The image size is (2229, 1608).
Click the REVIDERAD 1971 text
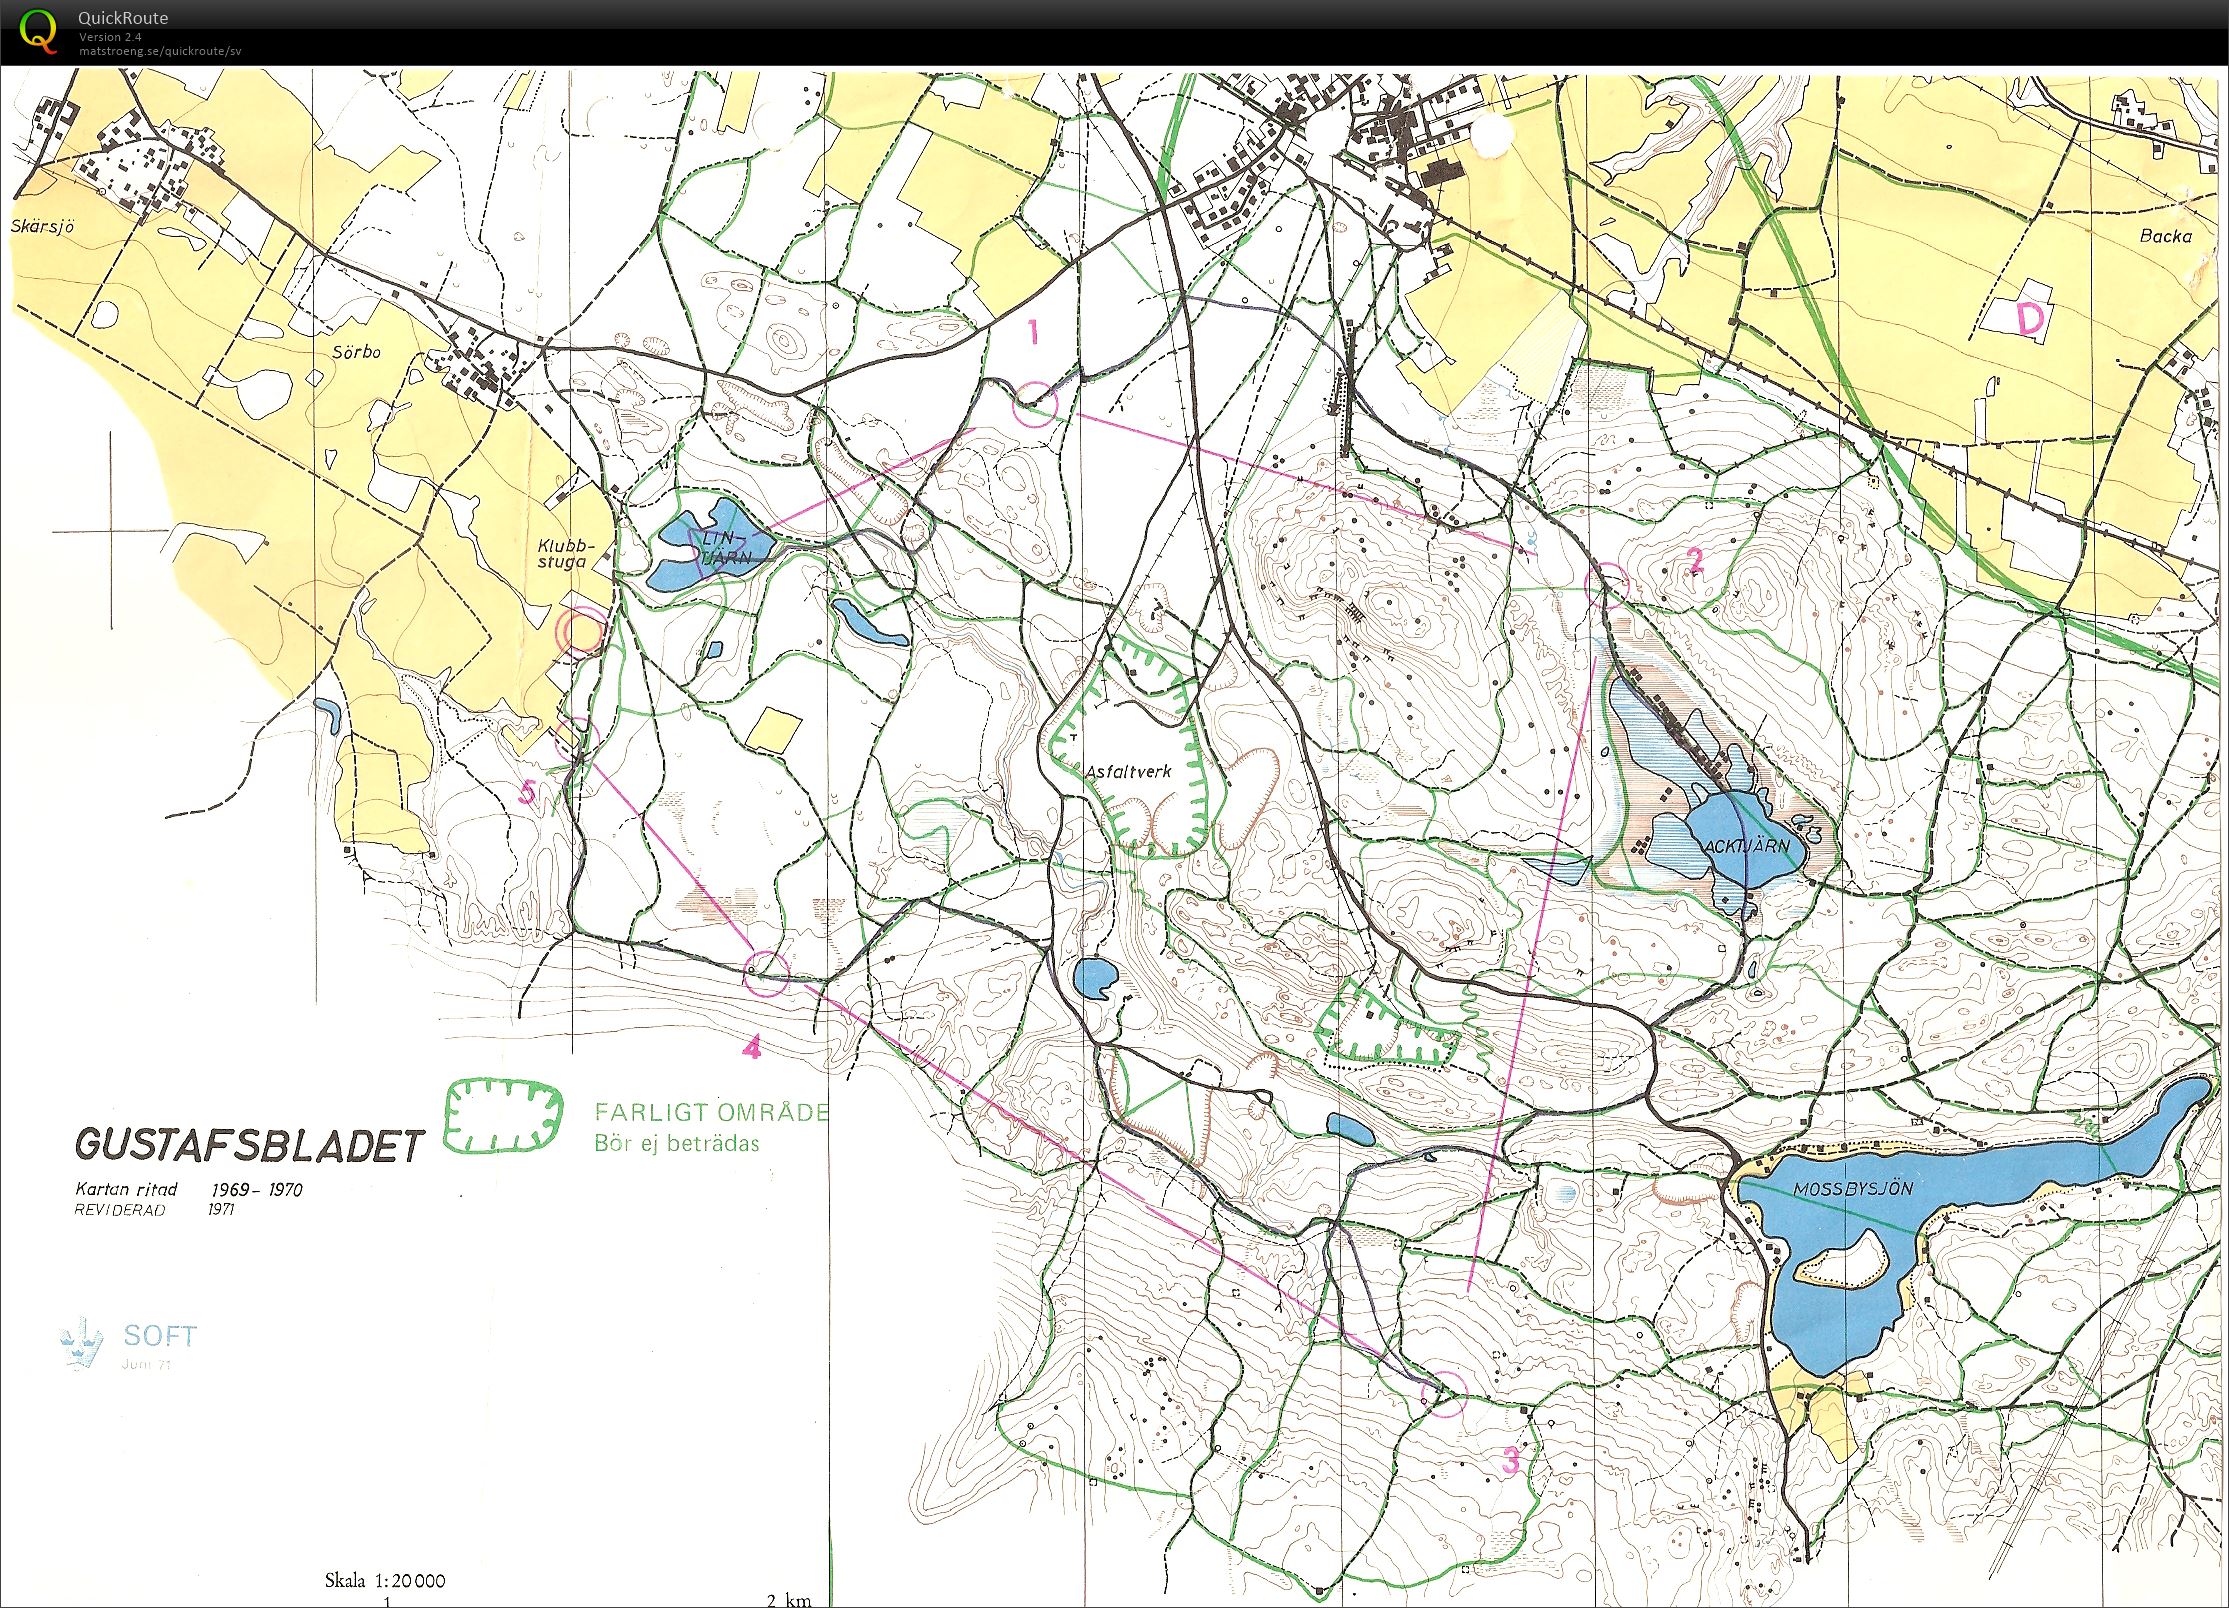154,1210
